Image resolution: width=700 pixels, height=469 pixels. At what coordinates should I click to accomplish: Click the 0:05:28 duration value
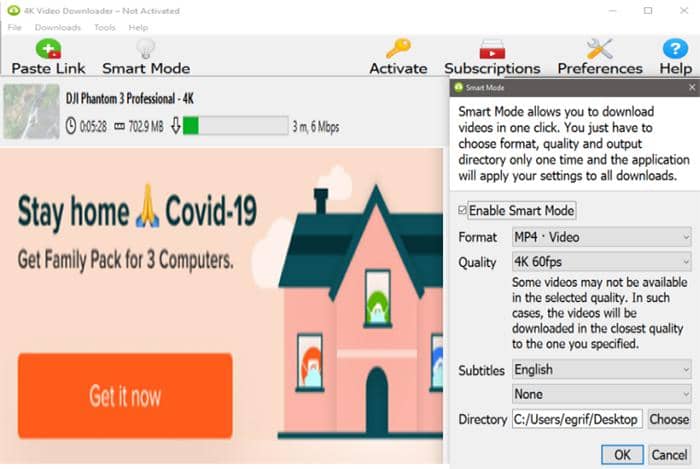(93, 127)
